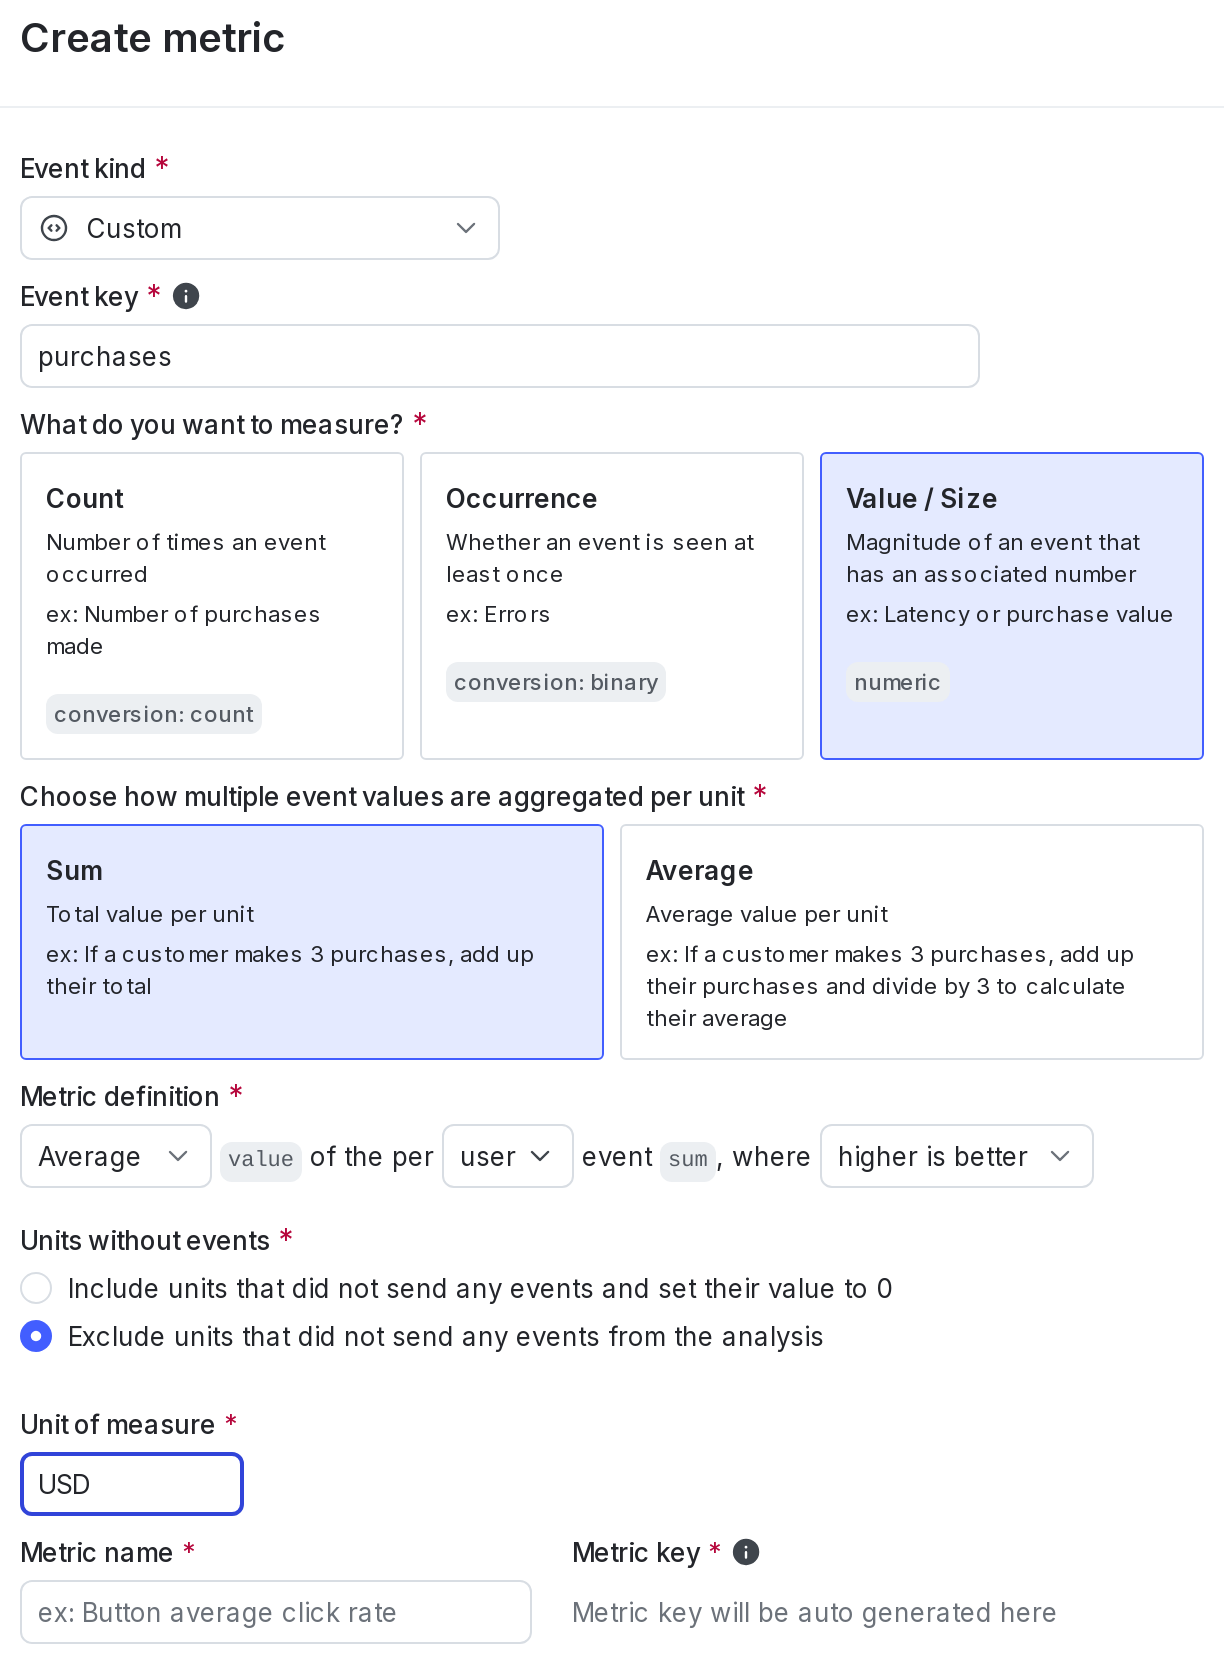Click the 'numeric' badge on Value / Size card
1224x1666 pixels.
pos(897,682)
